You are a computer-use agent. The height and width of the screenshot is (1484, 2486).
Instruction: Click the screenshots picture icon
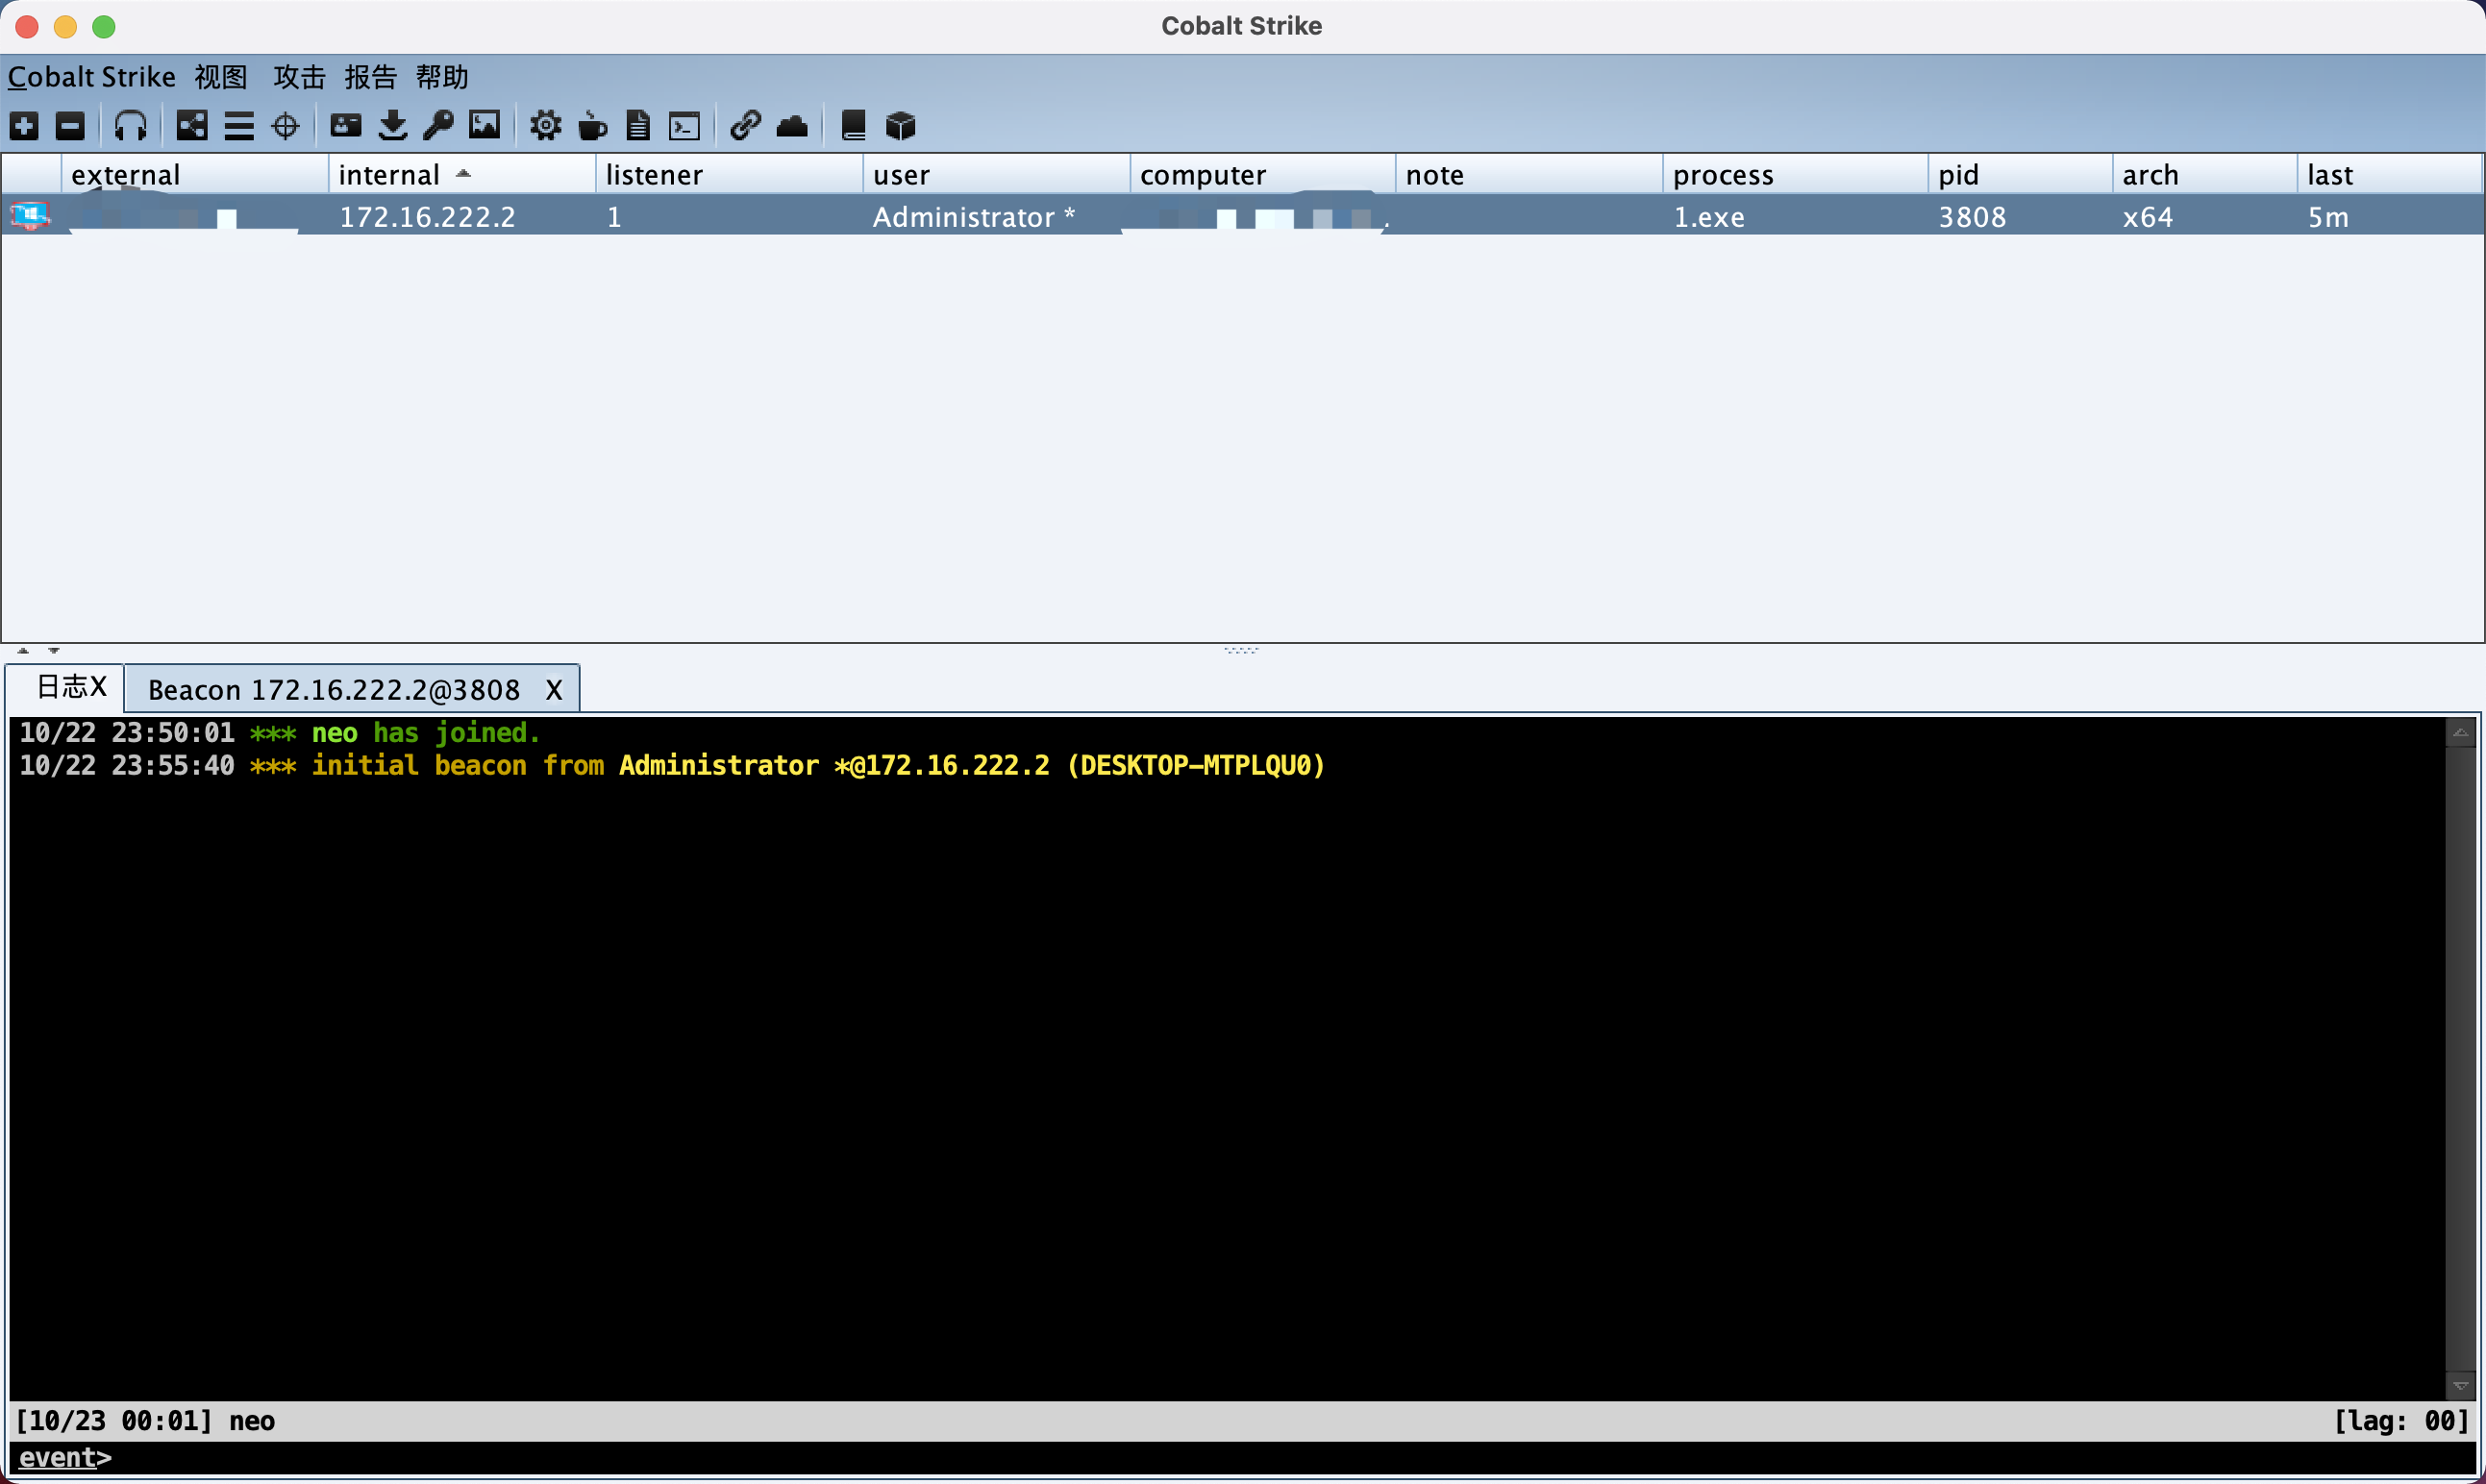(484, 126)
